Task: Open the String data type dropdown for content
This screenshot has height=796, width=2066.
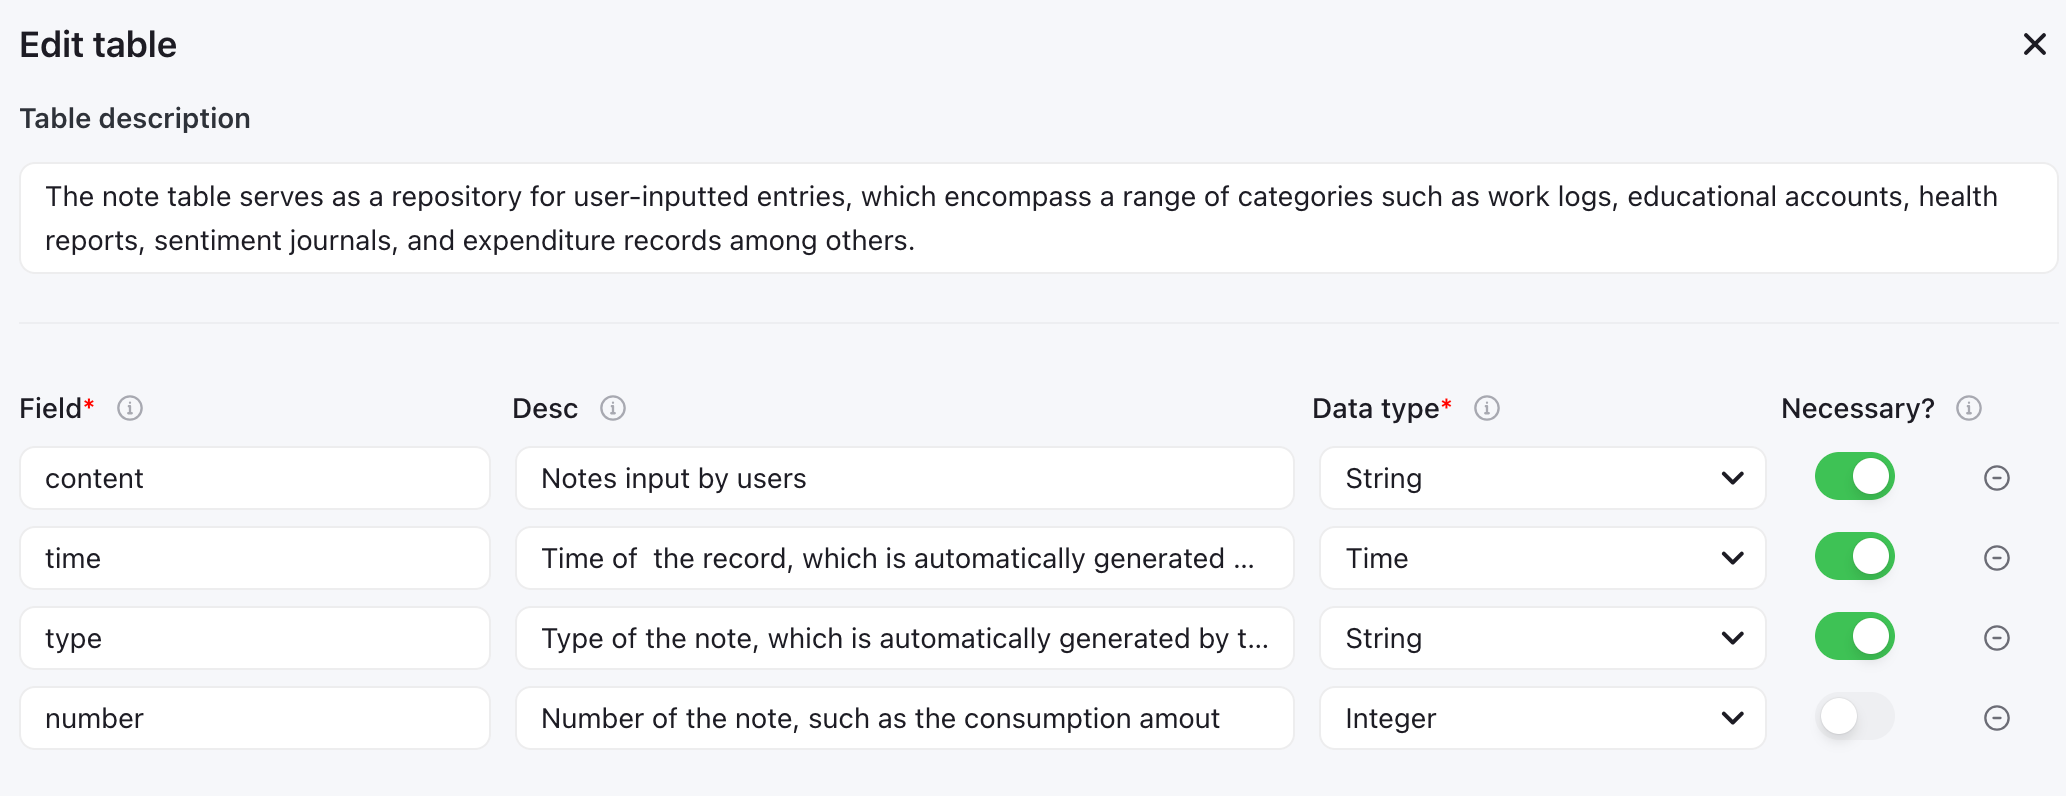Action: click(x=1543, y=478)
